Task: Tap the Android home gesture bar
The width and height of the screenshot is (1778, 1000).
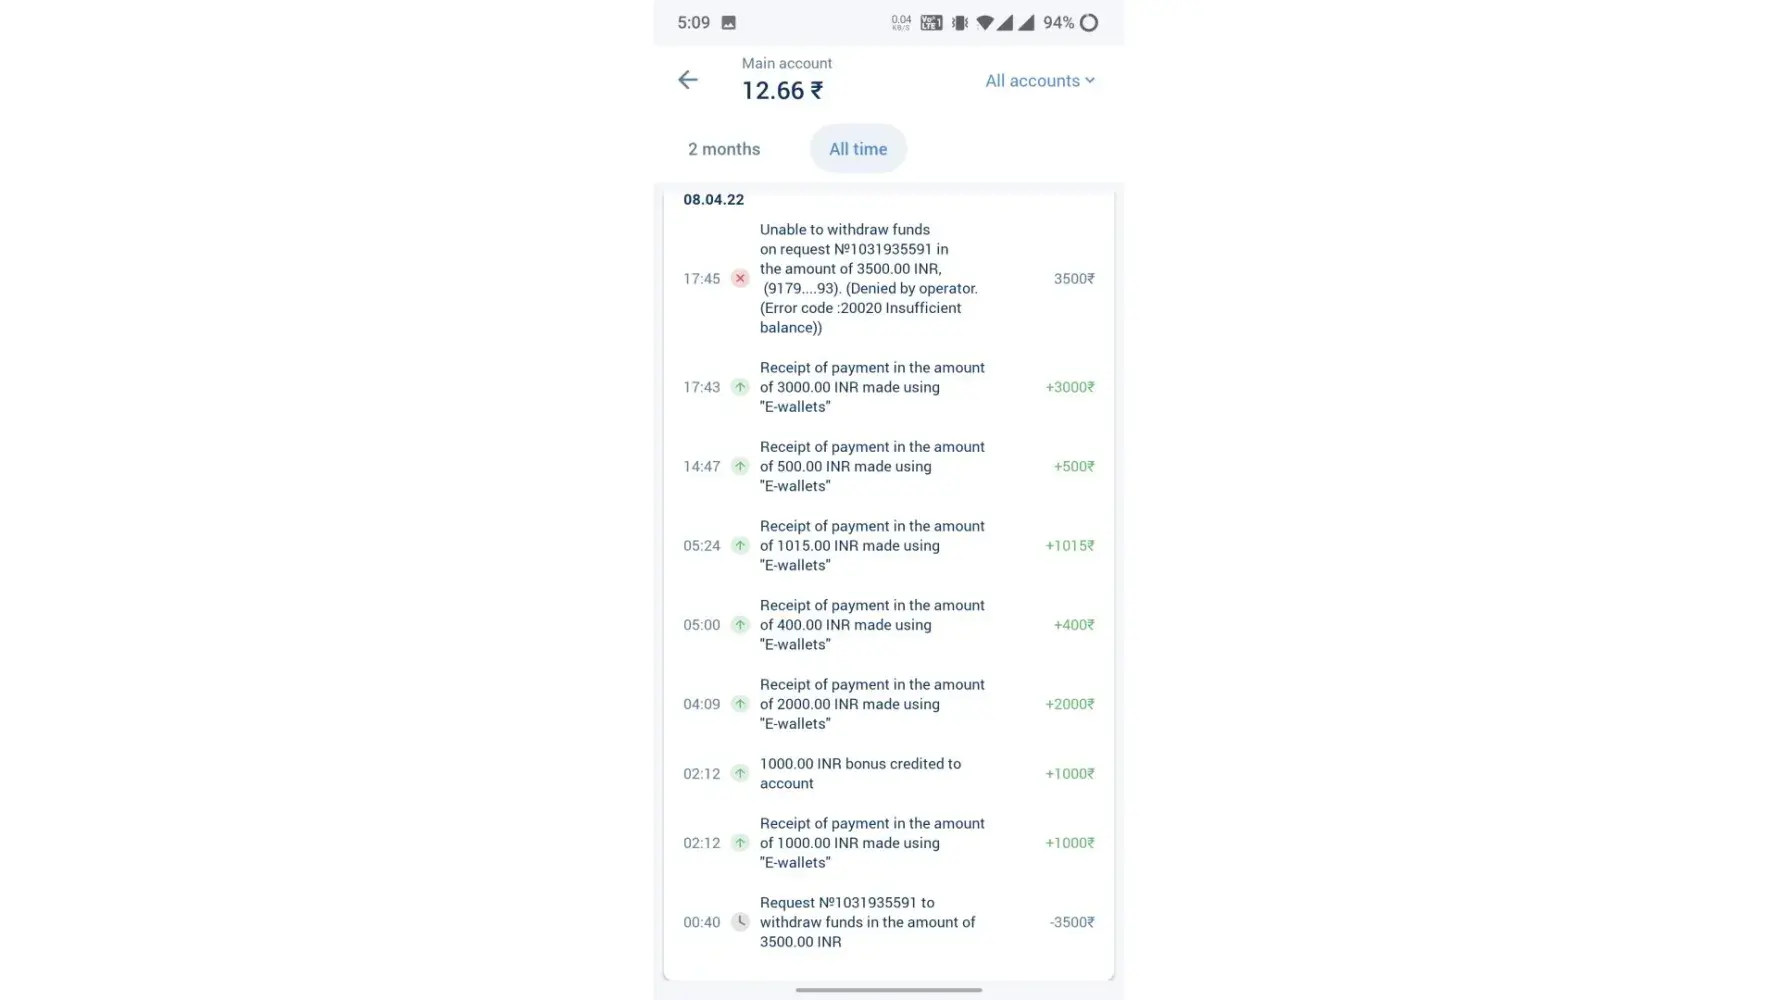Action: click(x=888, y=990)
